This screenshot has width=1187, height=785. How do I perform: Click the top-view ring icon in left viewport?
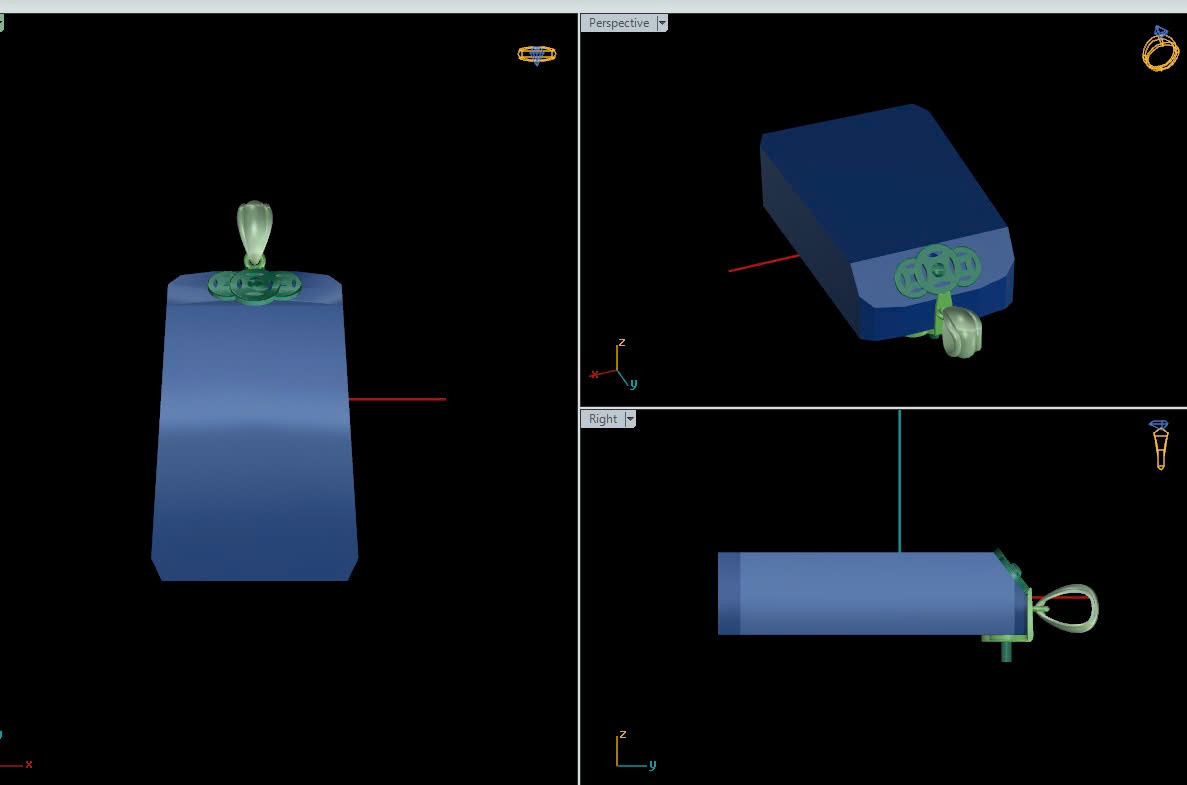537,54
